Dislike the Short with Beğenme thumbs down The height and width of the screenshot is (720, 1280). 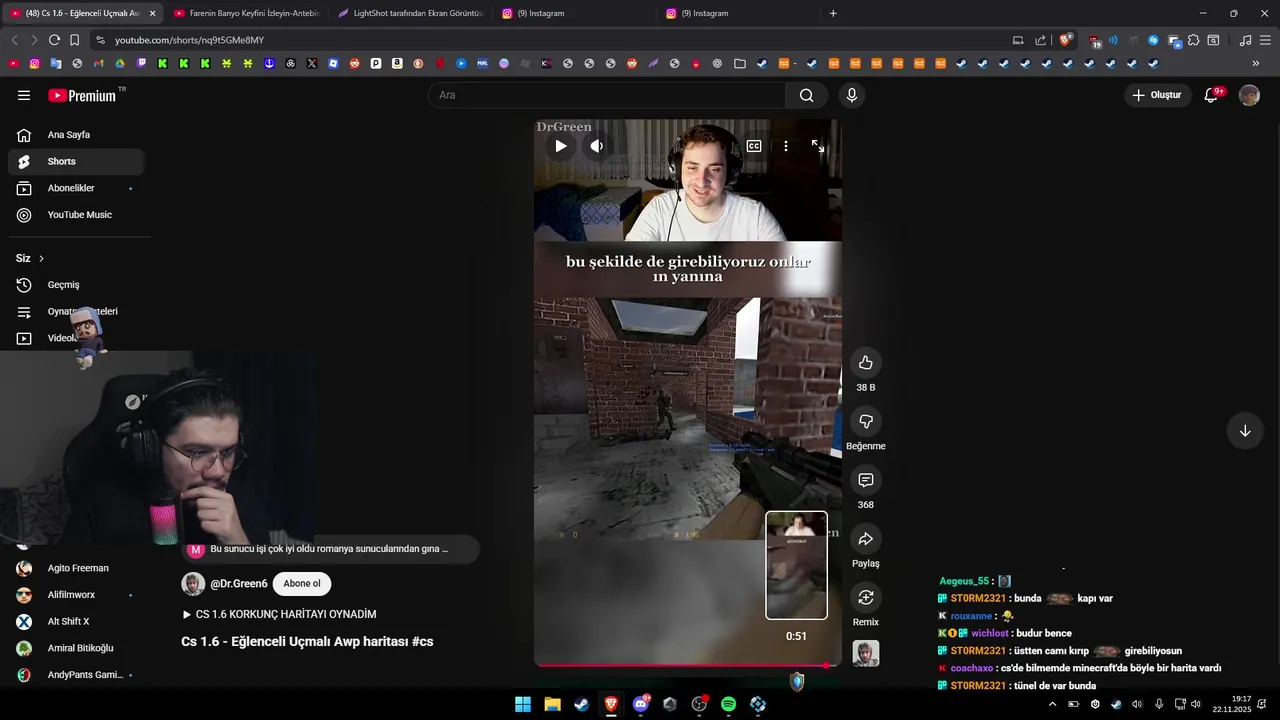pos(866,422)
